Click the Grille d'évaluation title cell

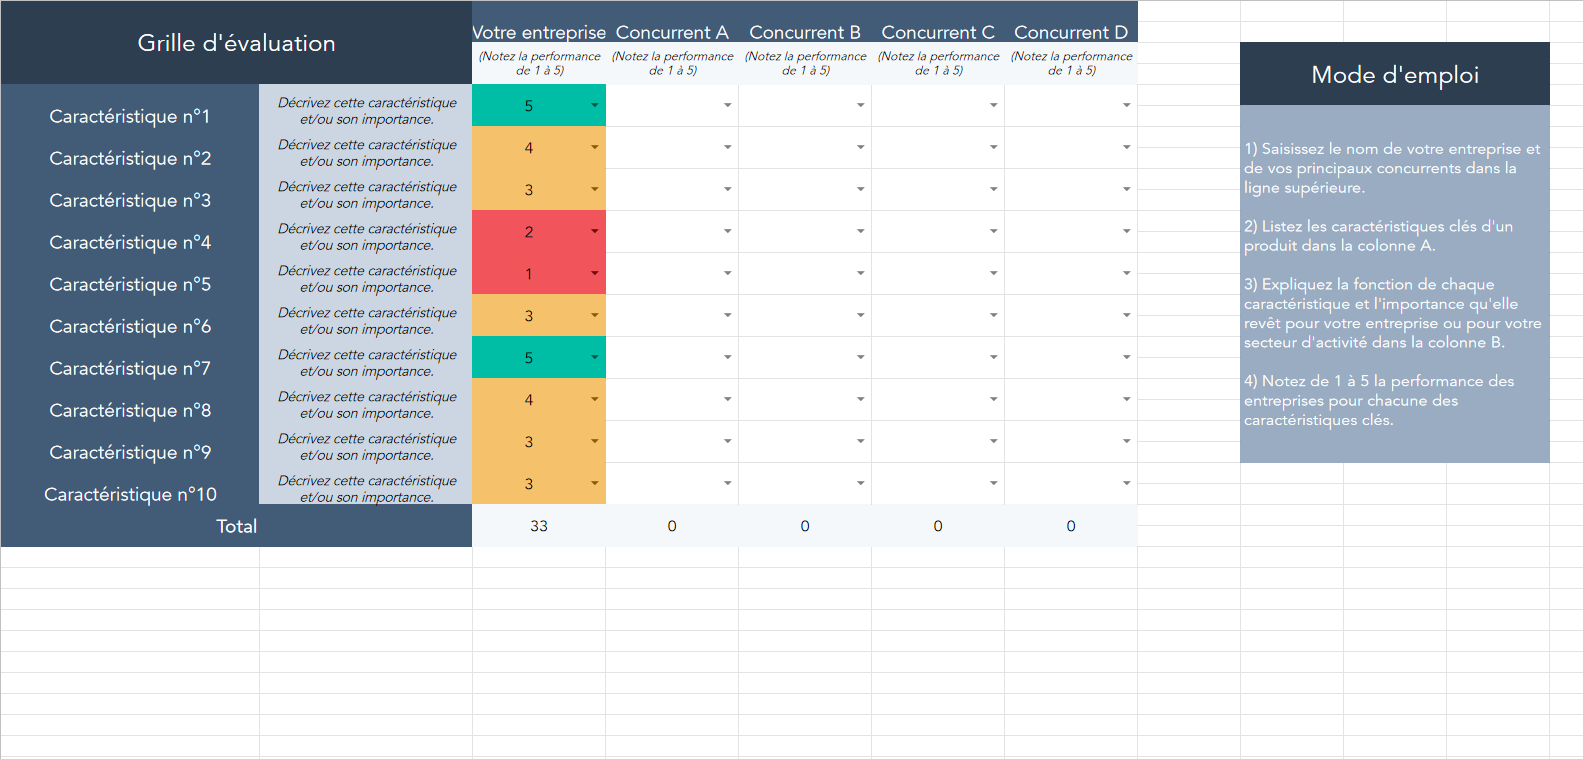tap(236, 43)
